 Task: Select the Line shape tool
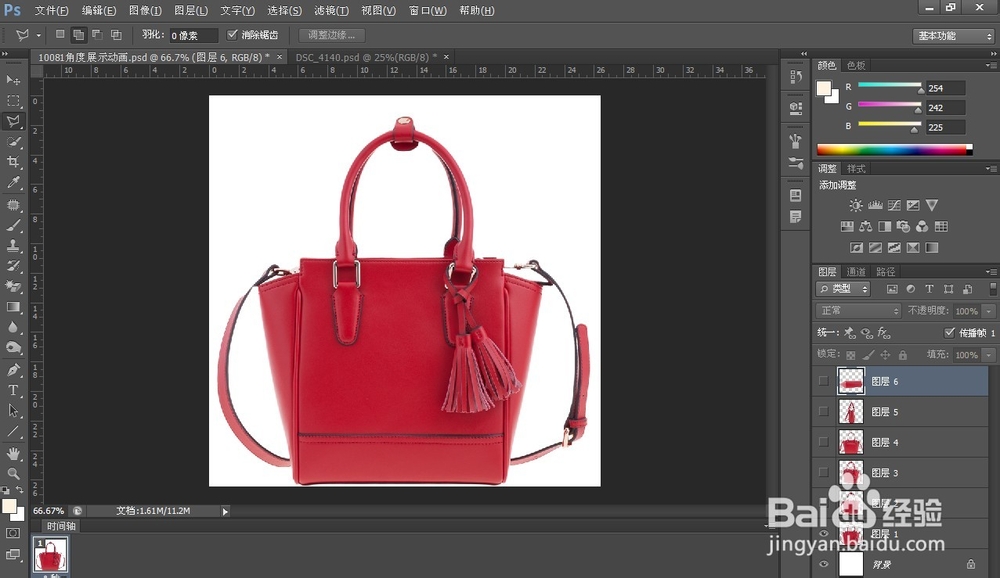pos(13,431)
